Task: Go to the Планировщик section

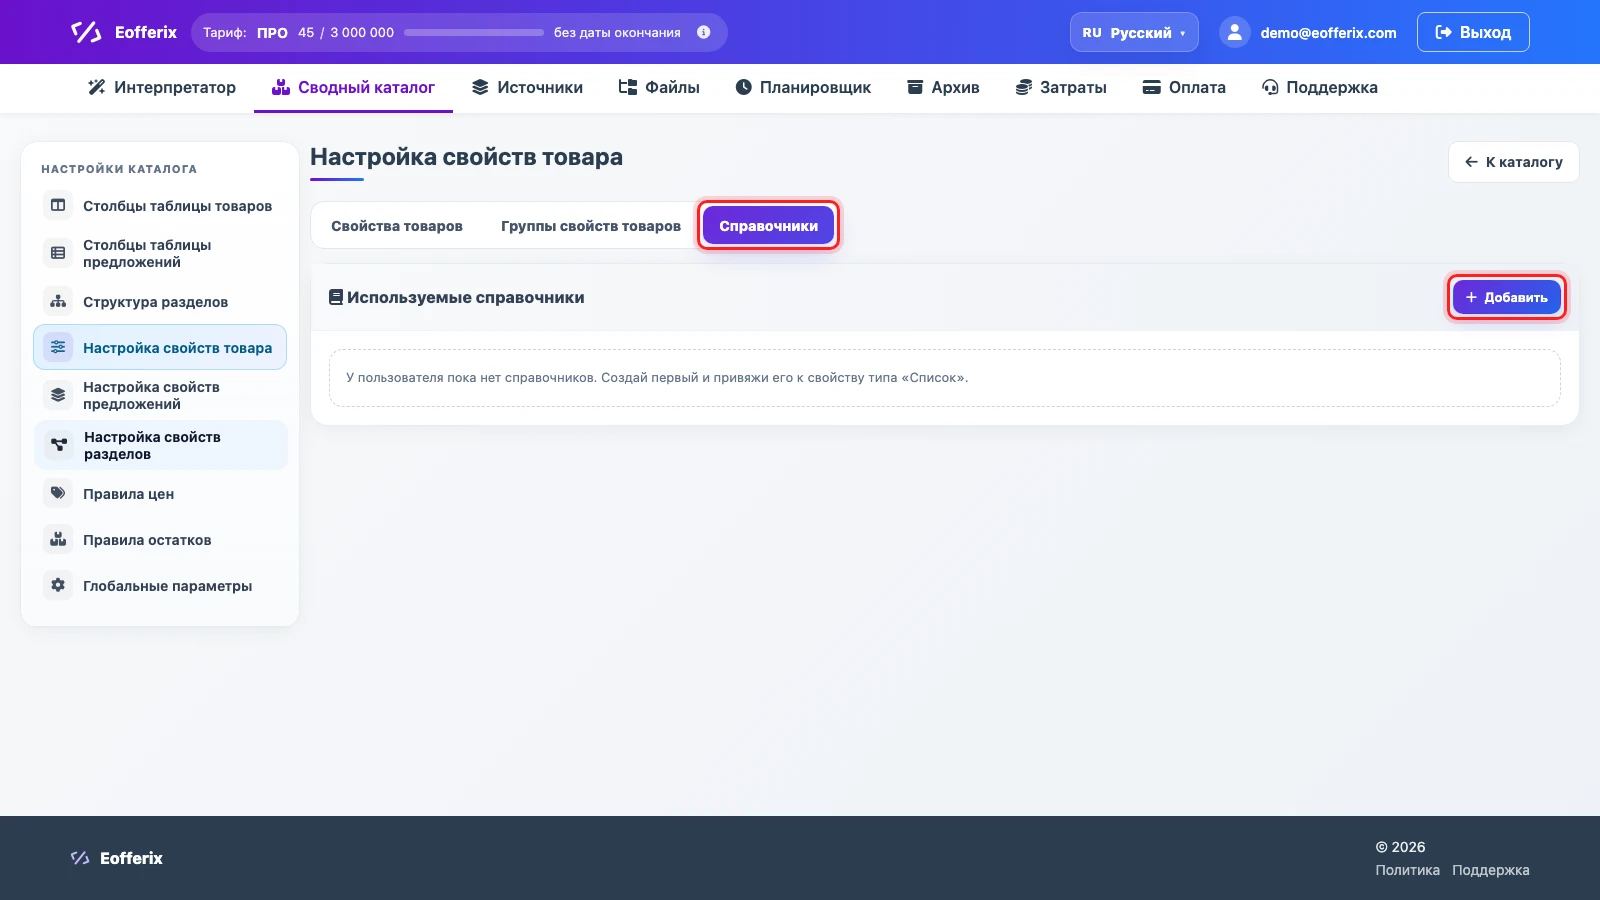Action: point(803,87)
